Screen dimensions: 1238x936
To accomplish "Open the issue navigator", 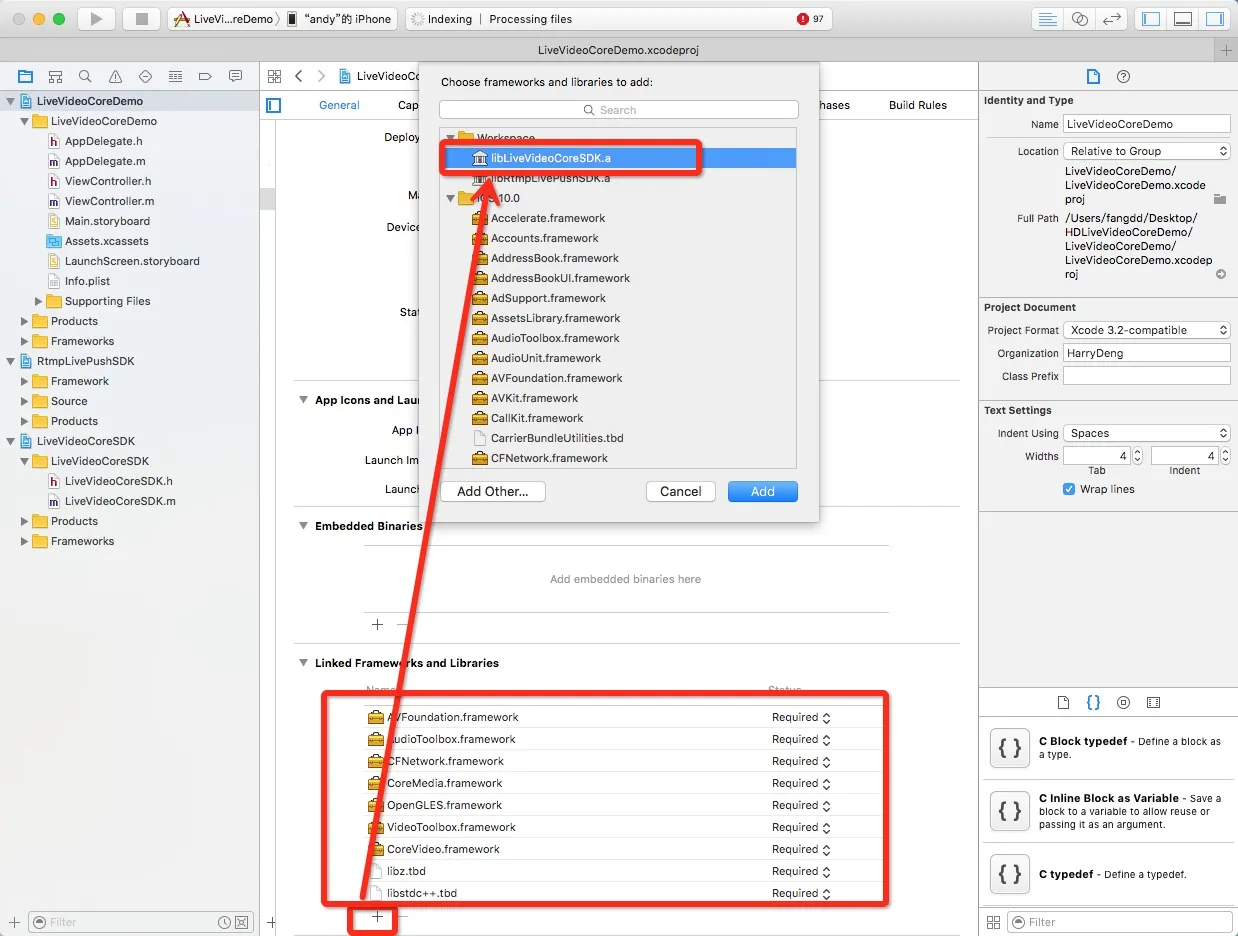I will (x=115, y=76).
